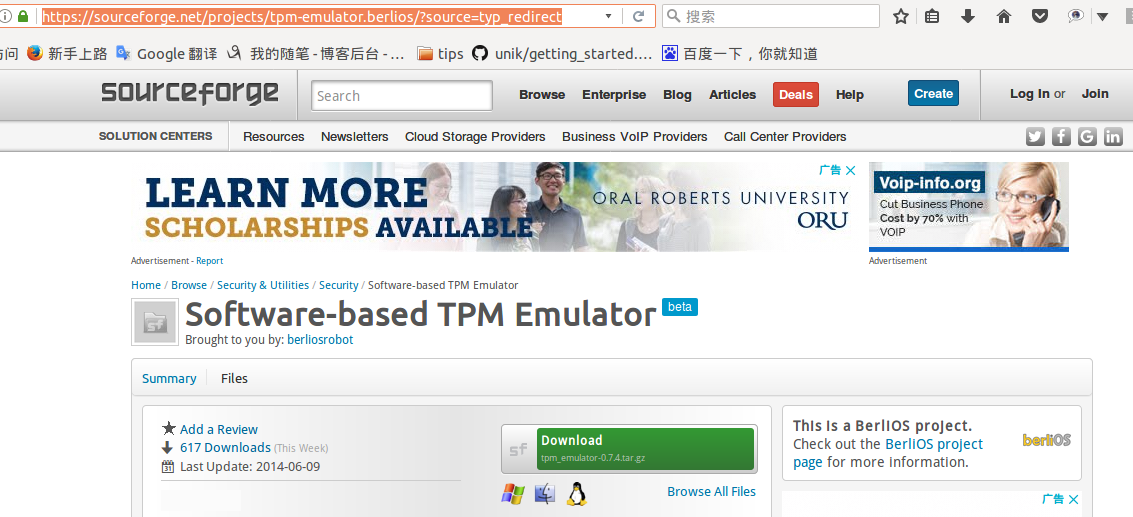This screenshot has height=517, width=1133.
Task: Open toolbar overflow triangle dropdown
Action: (1103, 17)
